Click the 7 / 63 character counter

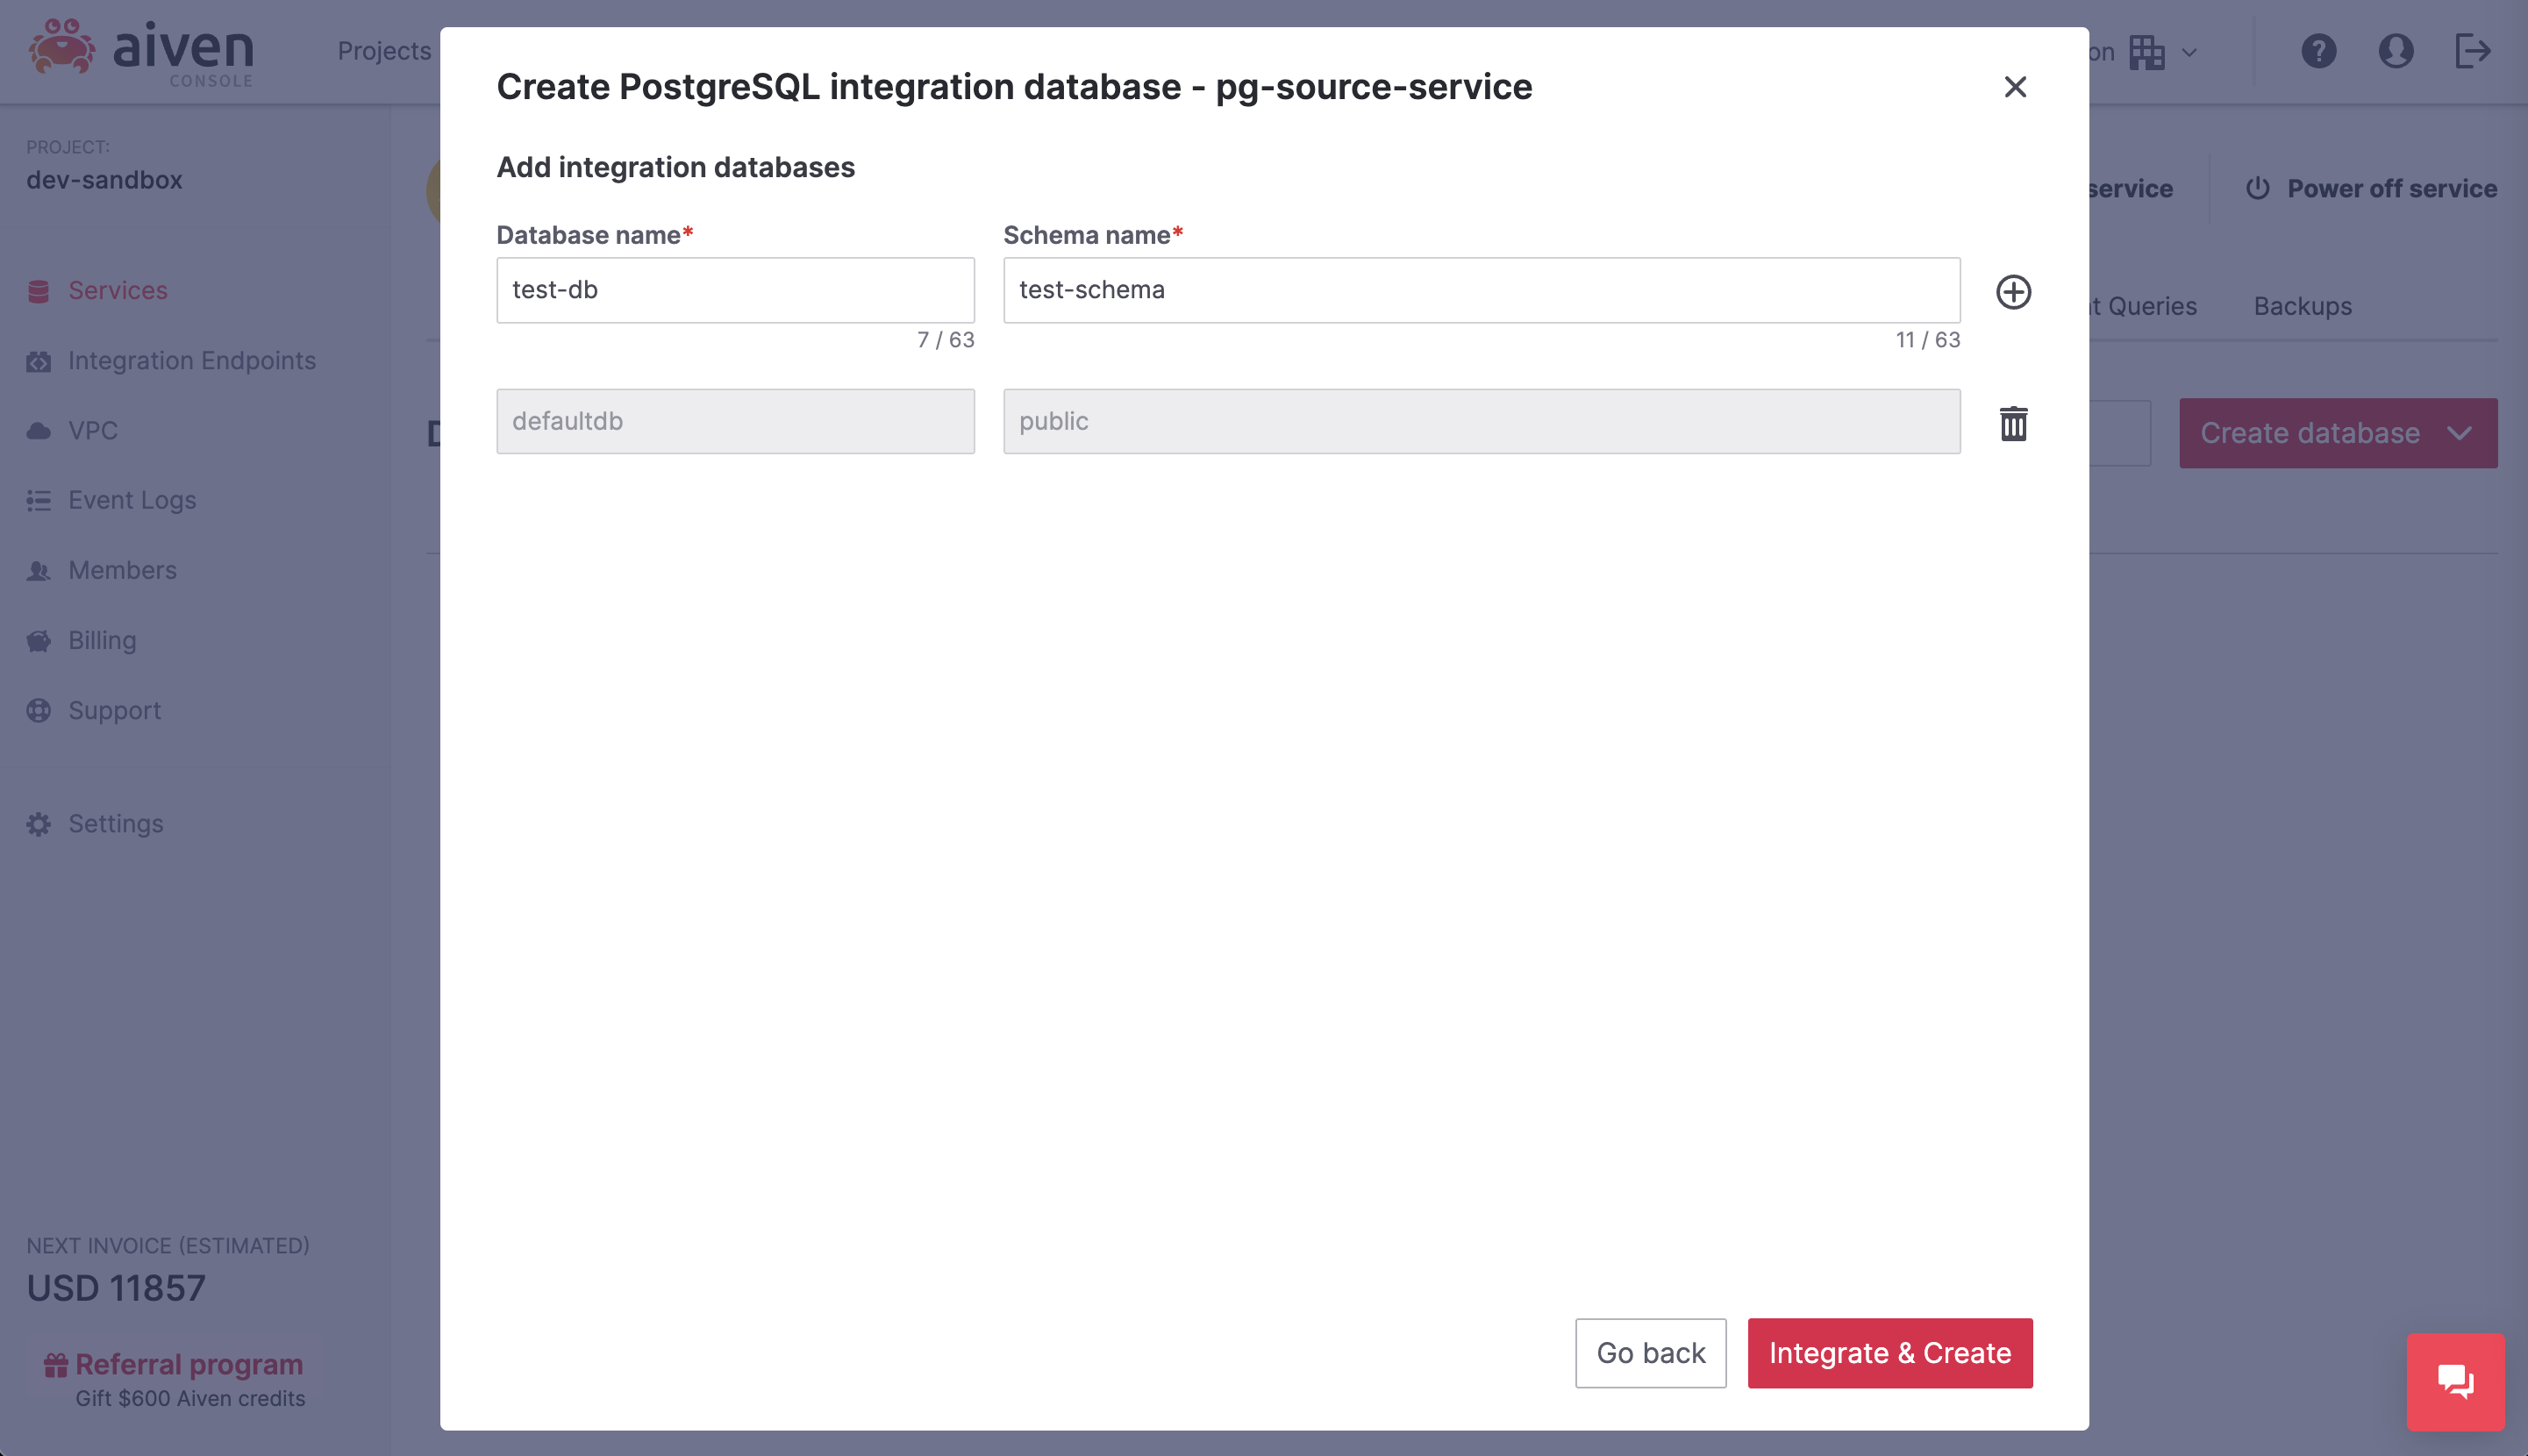(945, 340)
